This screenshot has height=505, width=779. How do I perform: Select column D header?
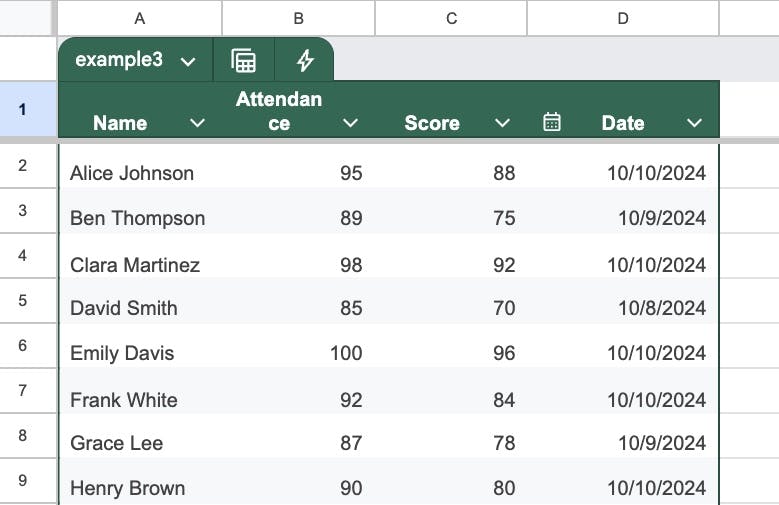tap(622, 18)
